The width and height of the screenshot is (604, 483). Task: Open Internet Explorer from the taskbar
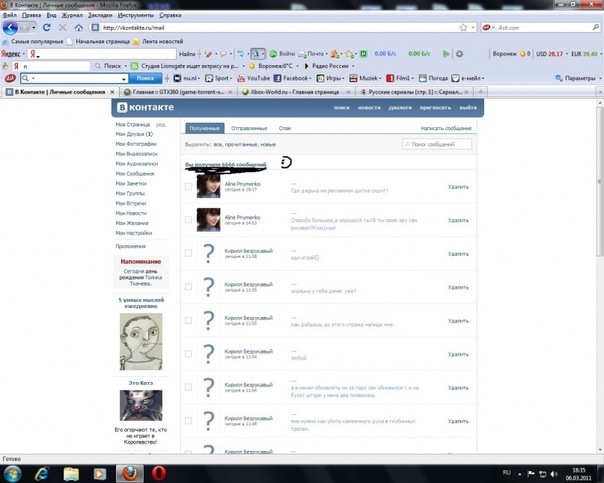42,473
